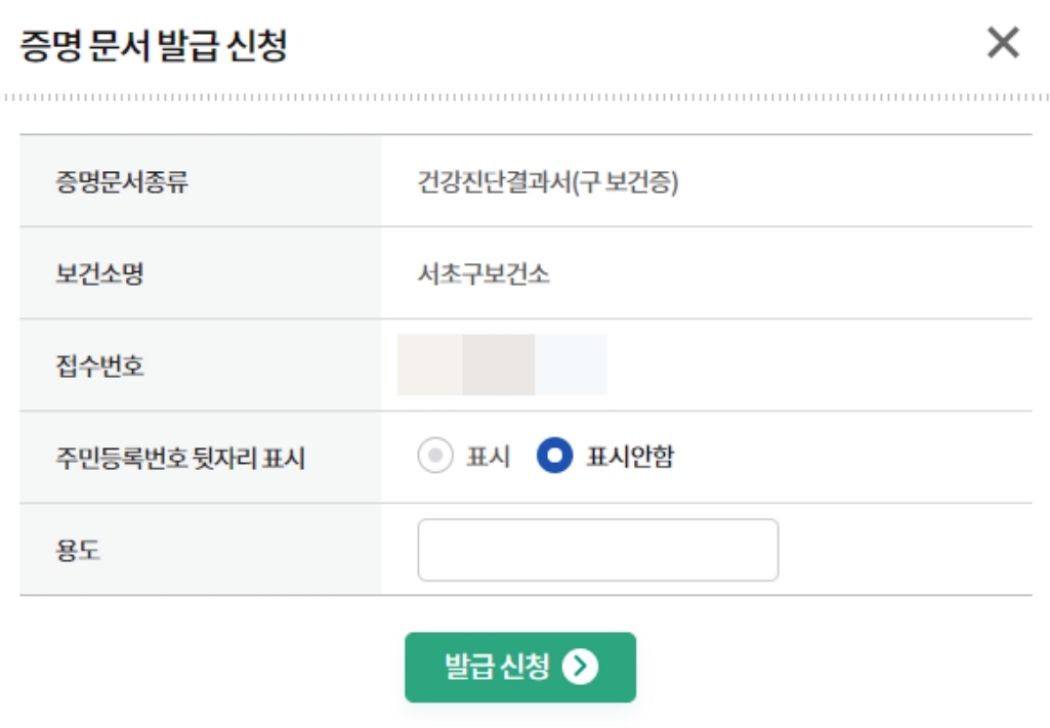Close the 증명 문서 발급 신청 dialog
1050x728 pixels.
(x=1003, y=43)
